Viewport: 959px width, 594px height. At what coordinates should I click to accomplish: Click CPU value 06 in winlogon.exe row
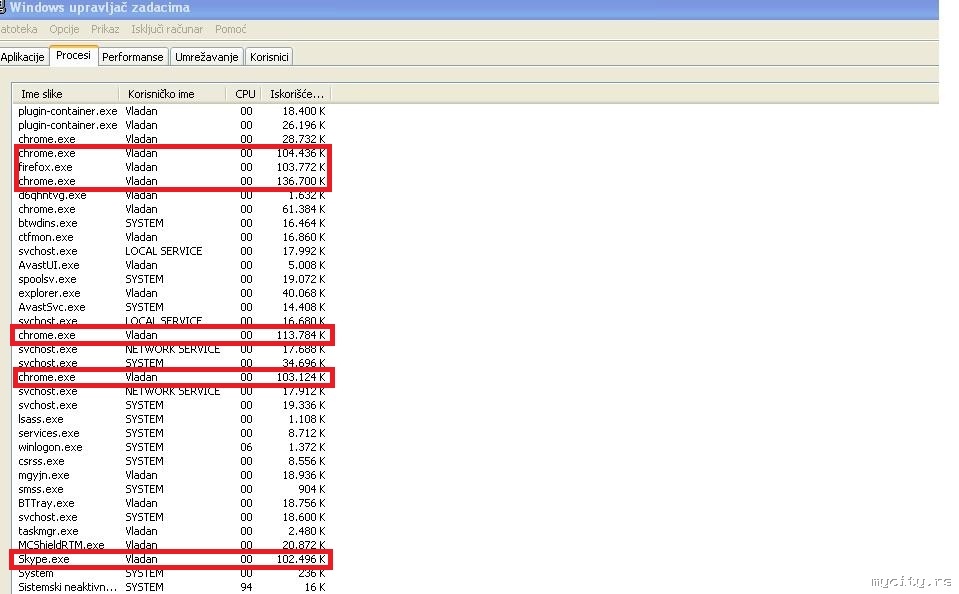[246, 448]
